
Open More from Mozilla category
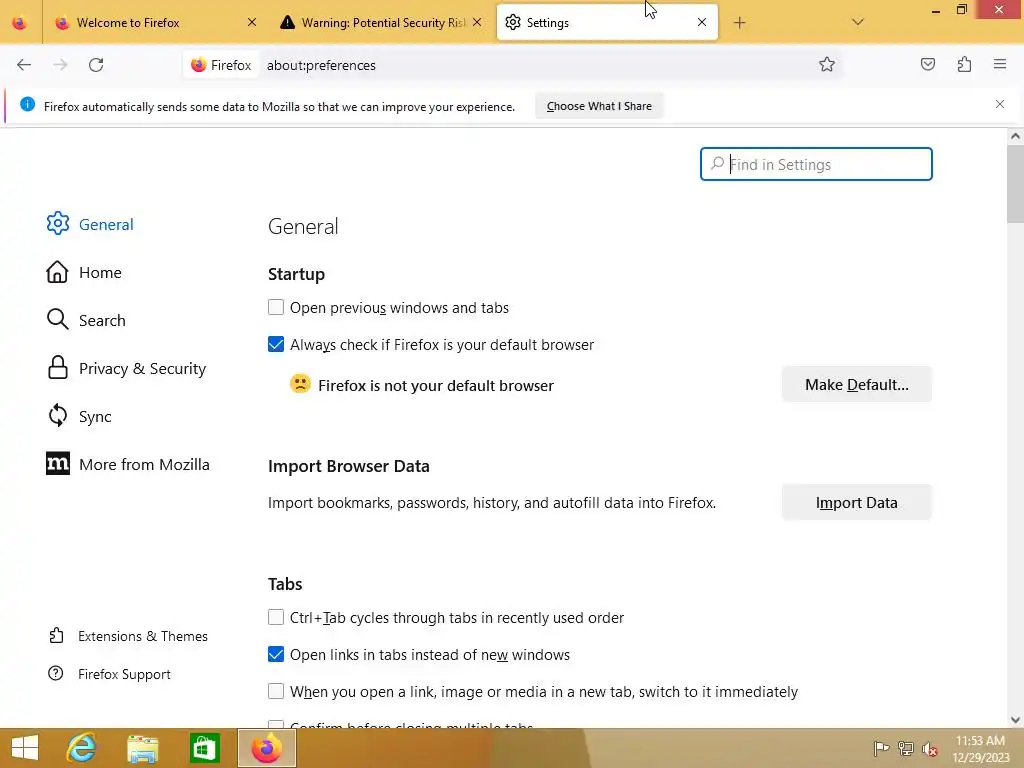pos(128,464)
